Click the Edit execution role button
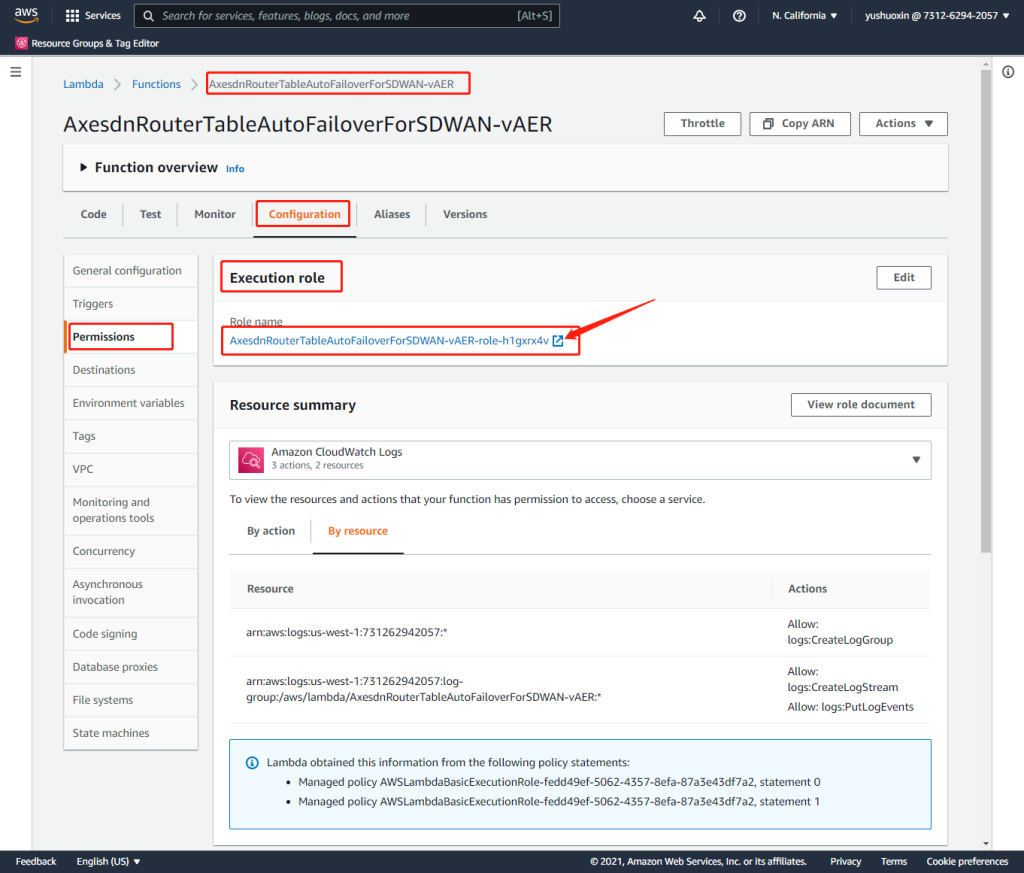This screenshot has height=873, width=1024. pyautogui.click(x=903, y=278)
